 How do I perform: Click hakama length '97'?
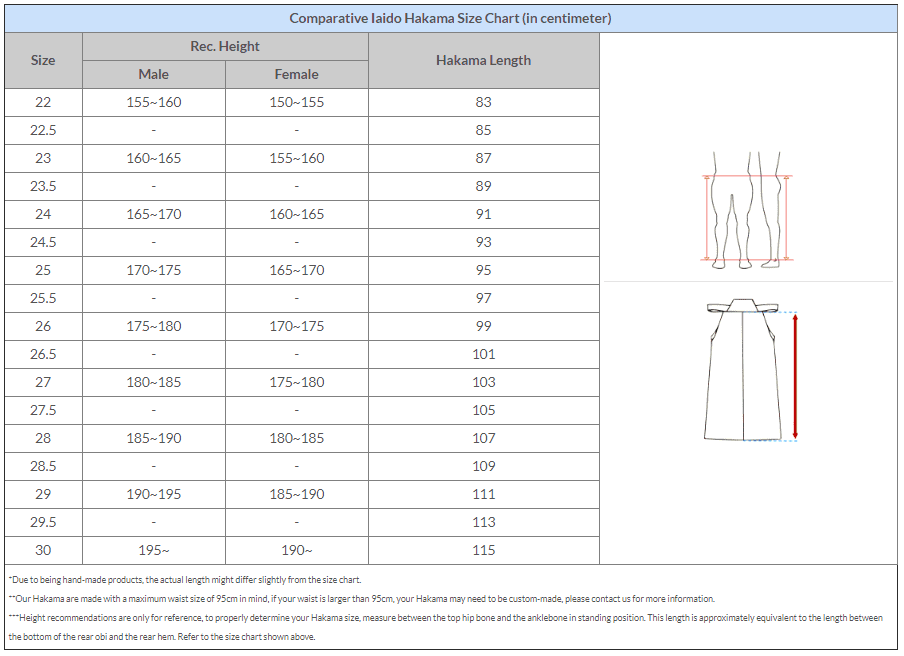(484, 299)
